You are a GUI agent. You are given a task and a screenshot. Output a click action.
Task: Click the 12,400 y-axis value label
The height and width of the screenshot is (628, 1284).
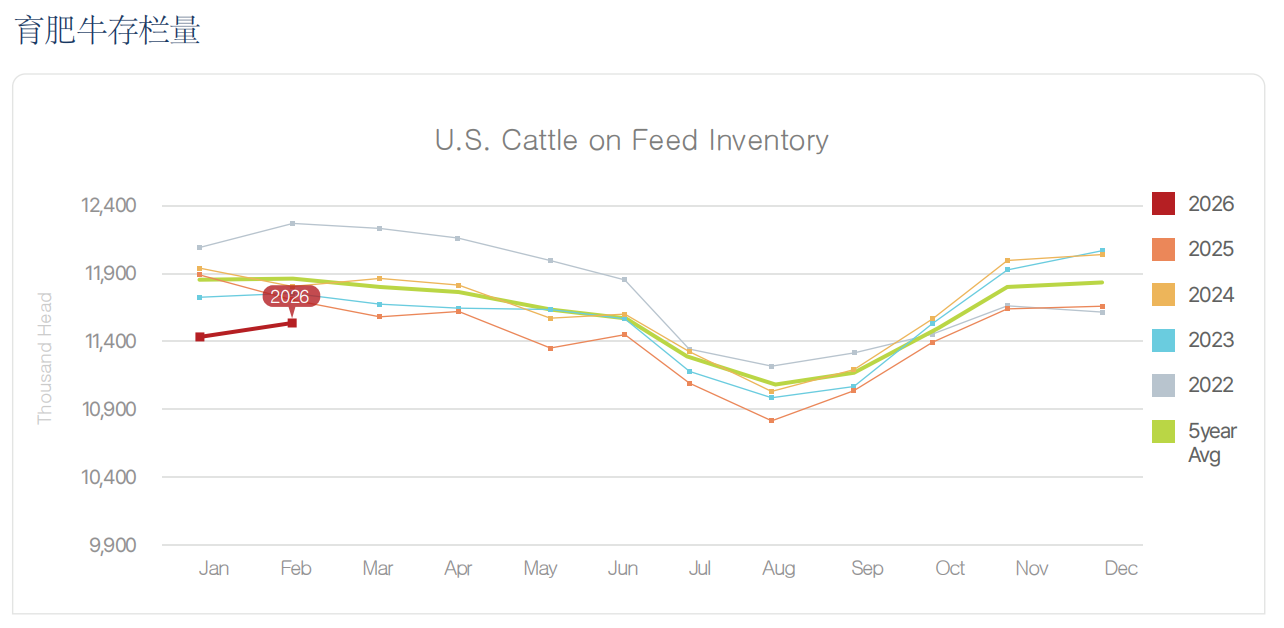point(107,205)
